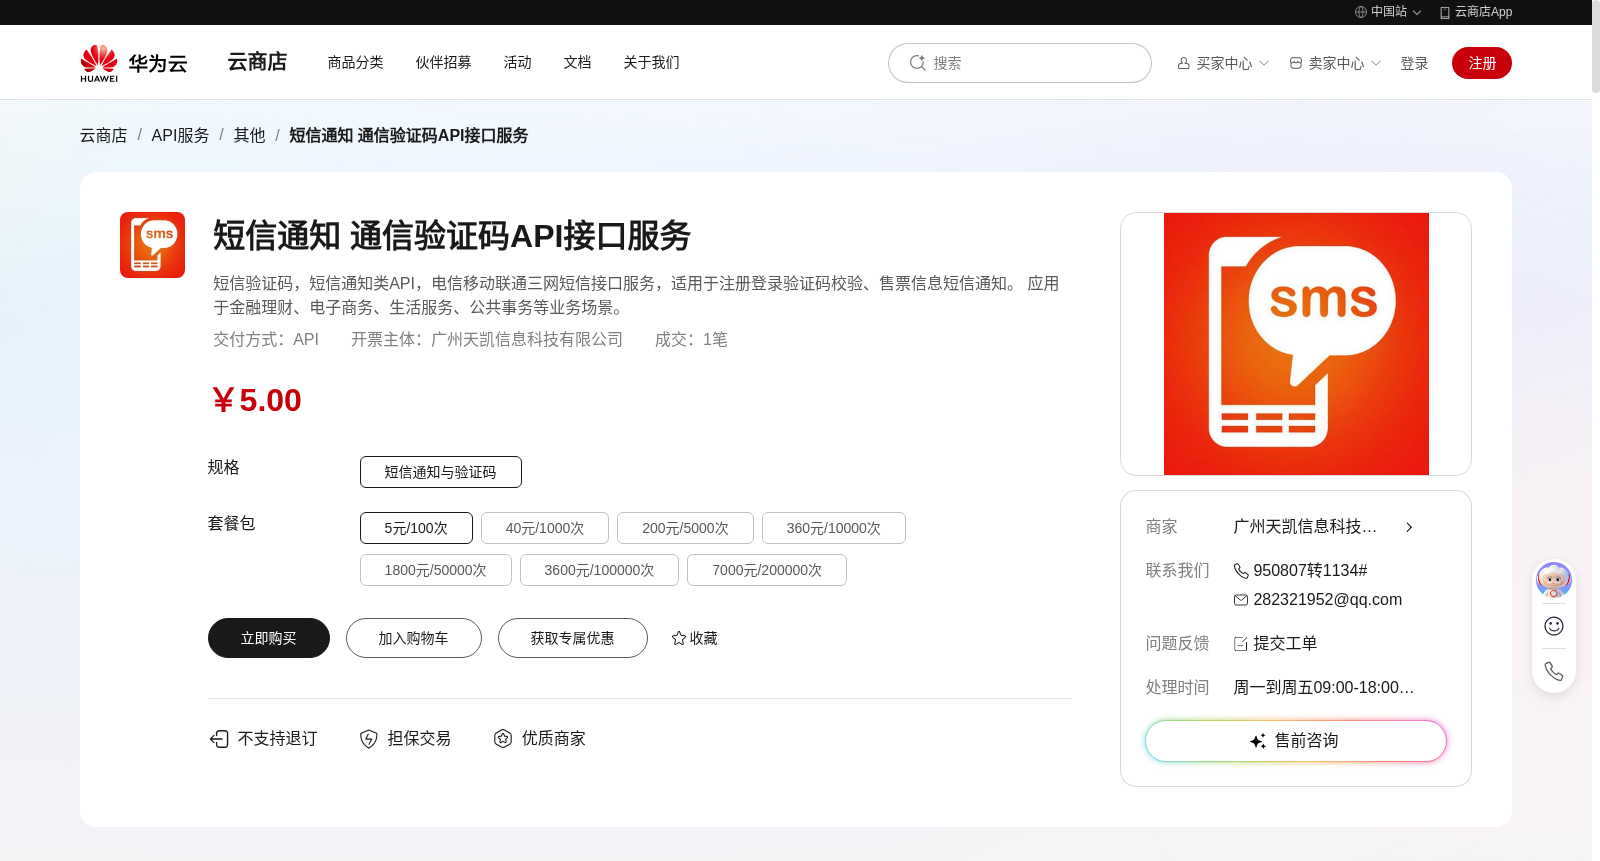Select the 1800元/50000次 package

[x=436, y=570]
